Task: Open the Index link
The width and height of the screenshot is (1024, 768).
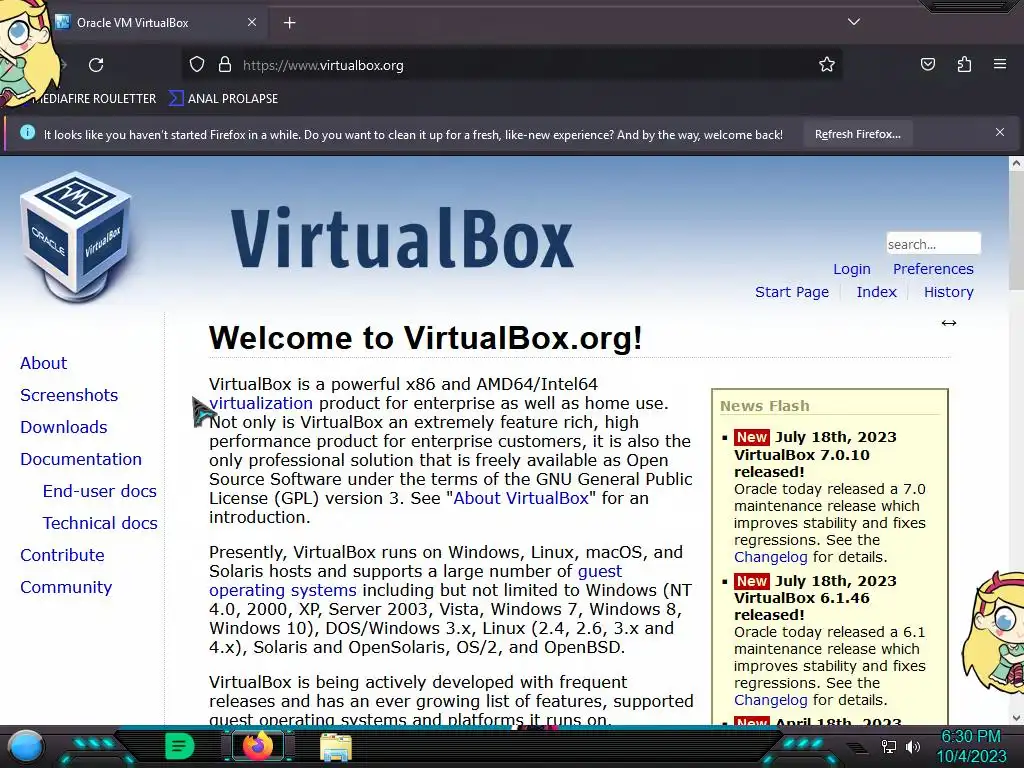Action: [x=876, y=292]
